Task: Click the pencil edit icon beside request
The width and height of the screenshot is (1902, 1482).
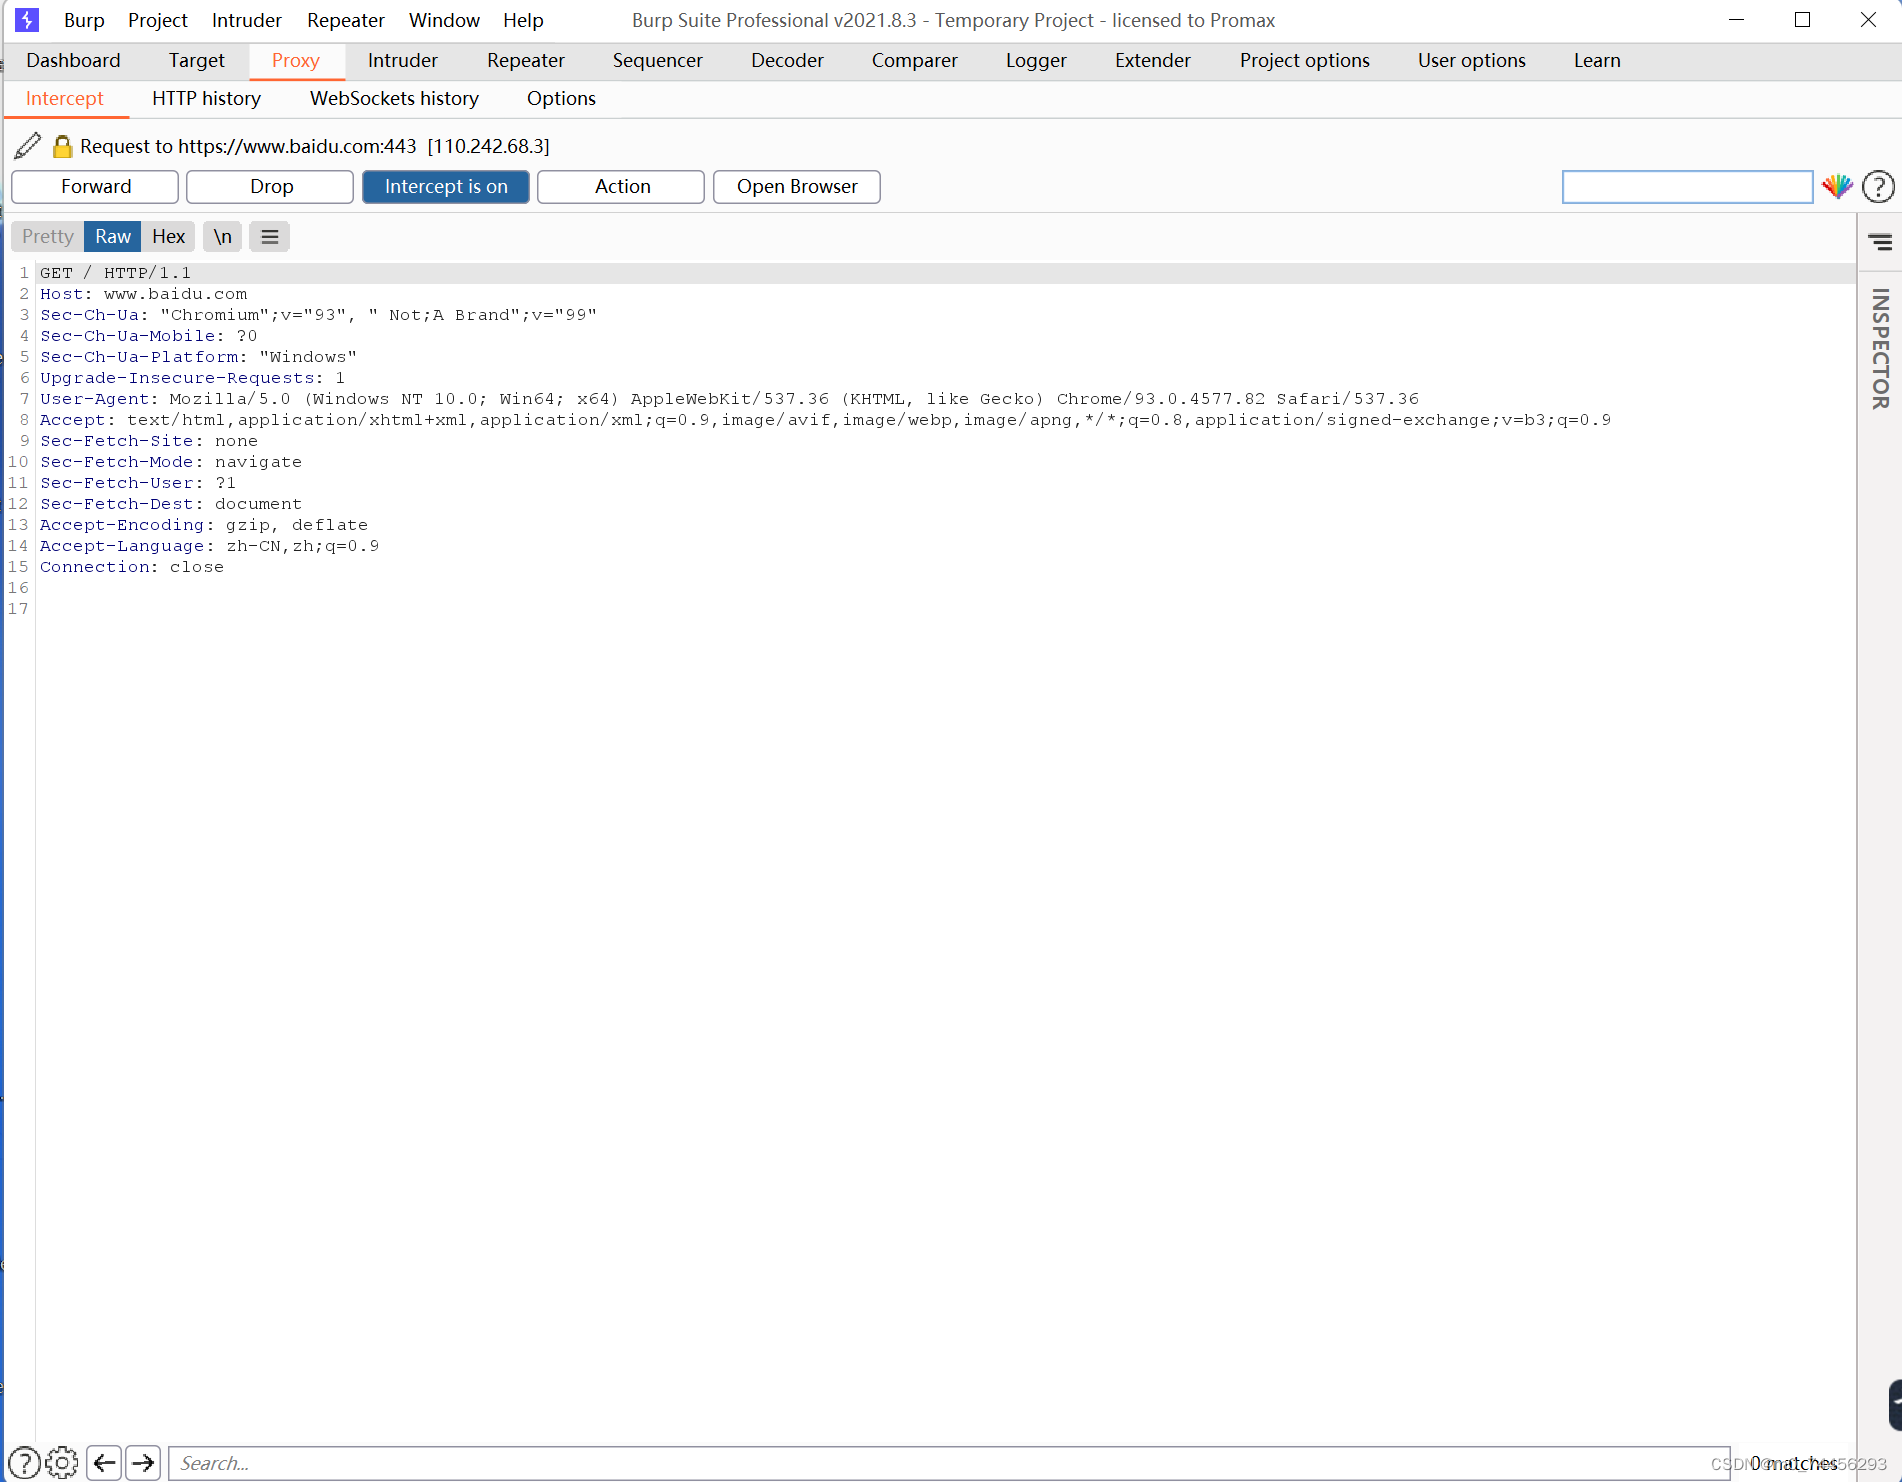Action: [x=28, y=146]
